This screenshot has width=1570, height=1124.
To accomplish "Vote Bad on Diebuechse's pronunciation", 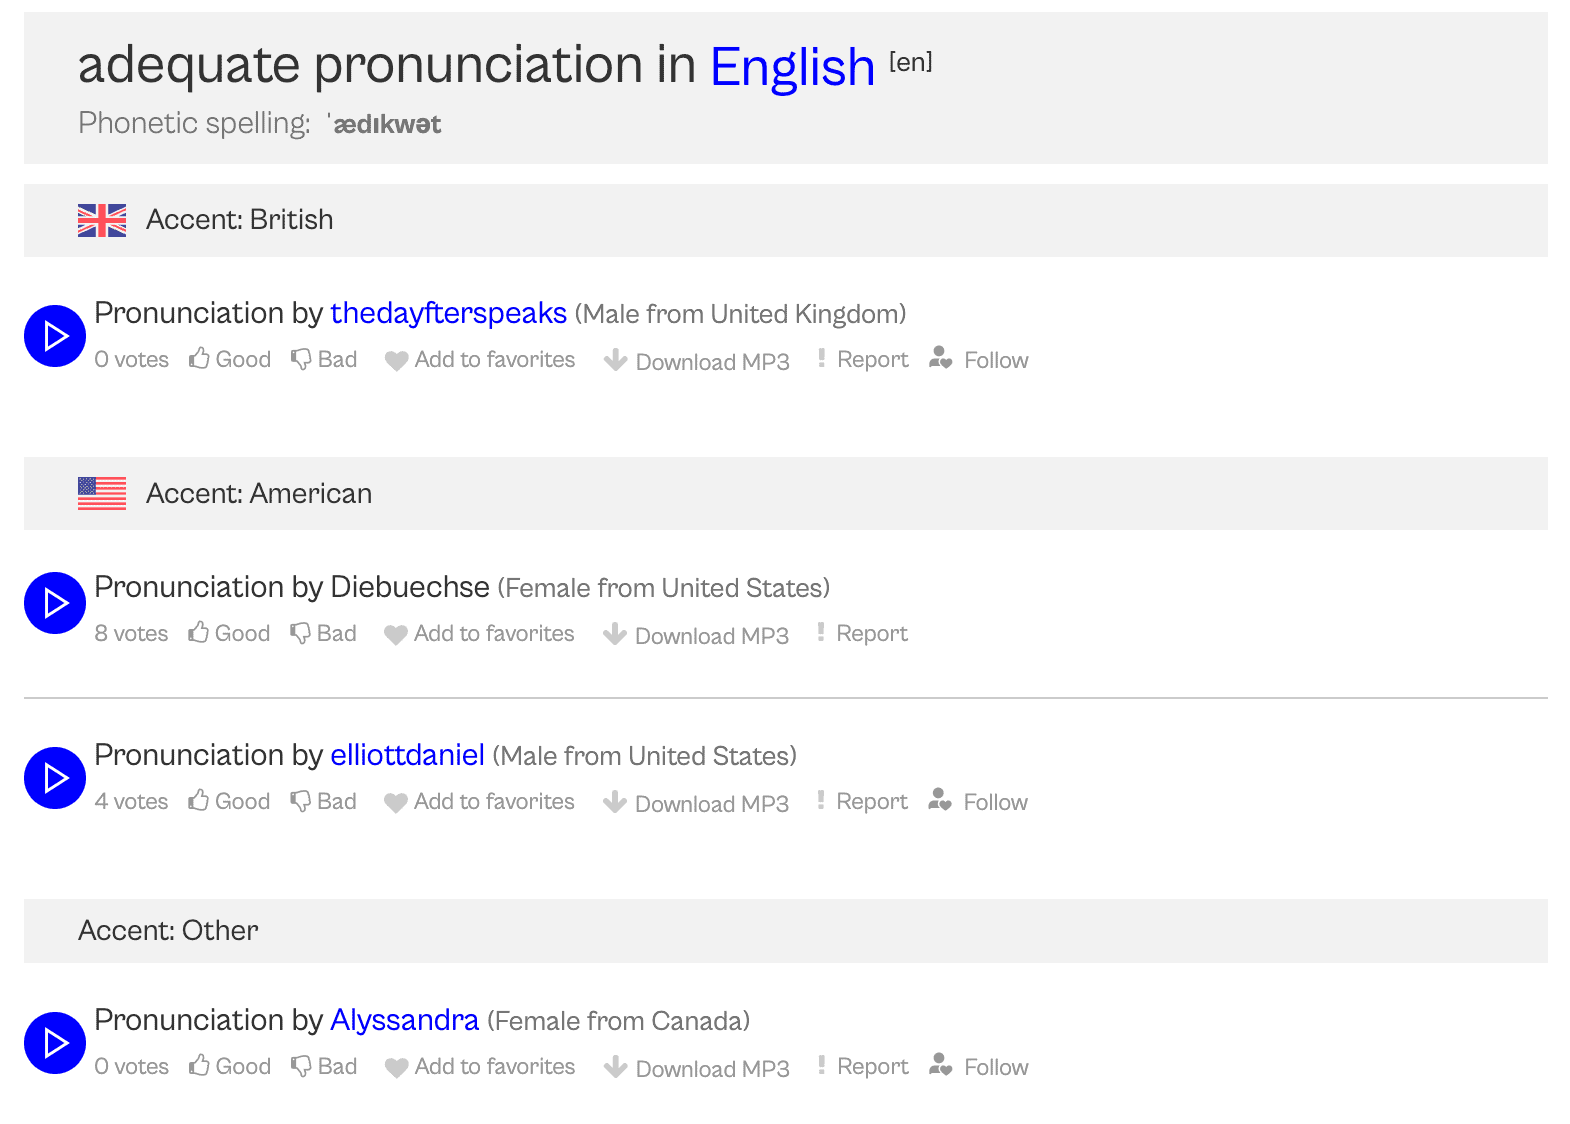I will coord(323,634).
